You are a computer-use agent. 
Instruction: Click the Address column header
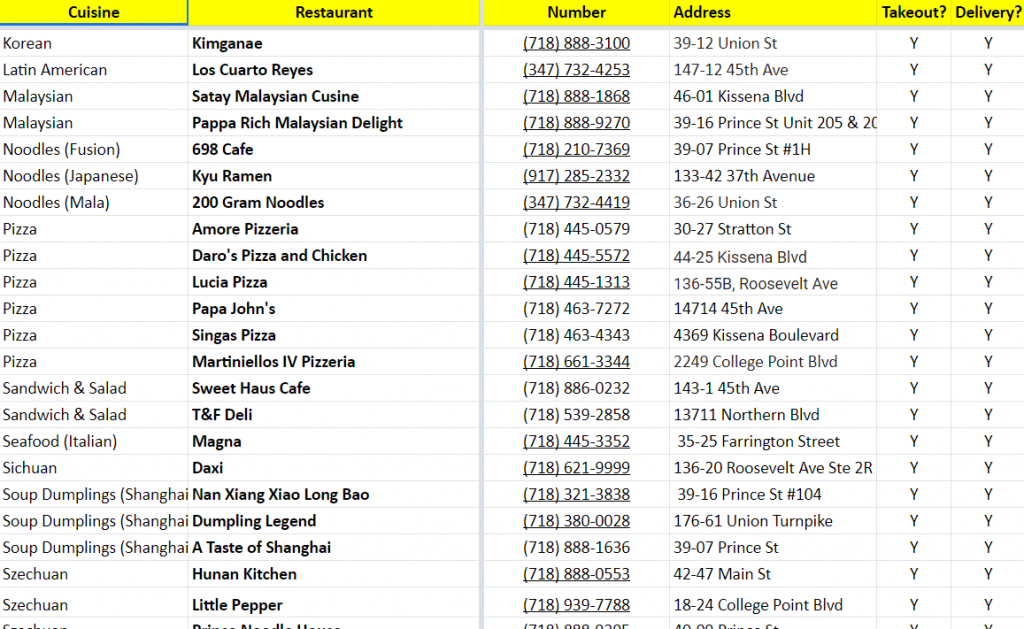coord(773,12)
